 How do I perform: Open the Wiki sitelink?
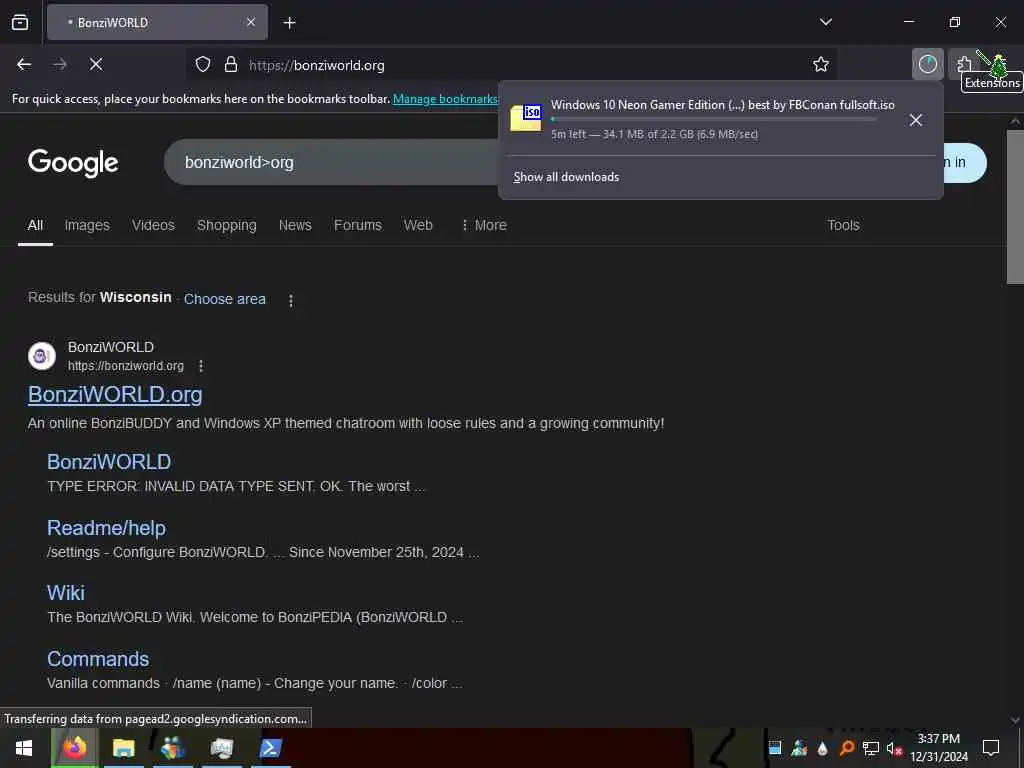click(66, 593)
